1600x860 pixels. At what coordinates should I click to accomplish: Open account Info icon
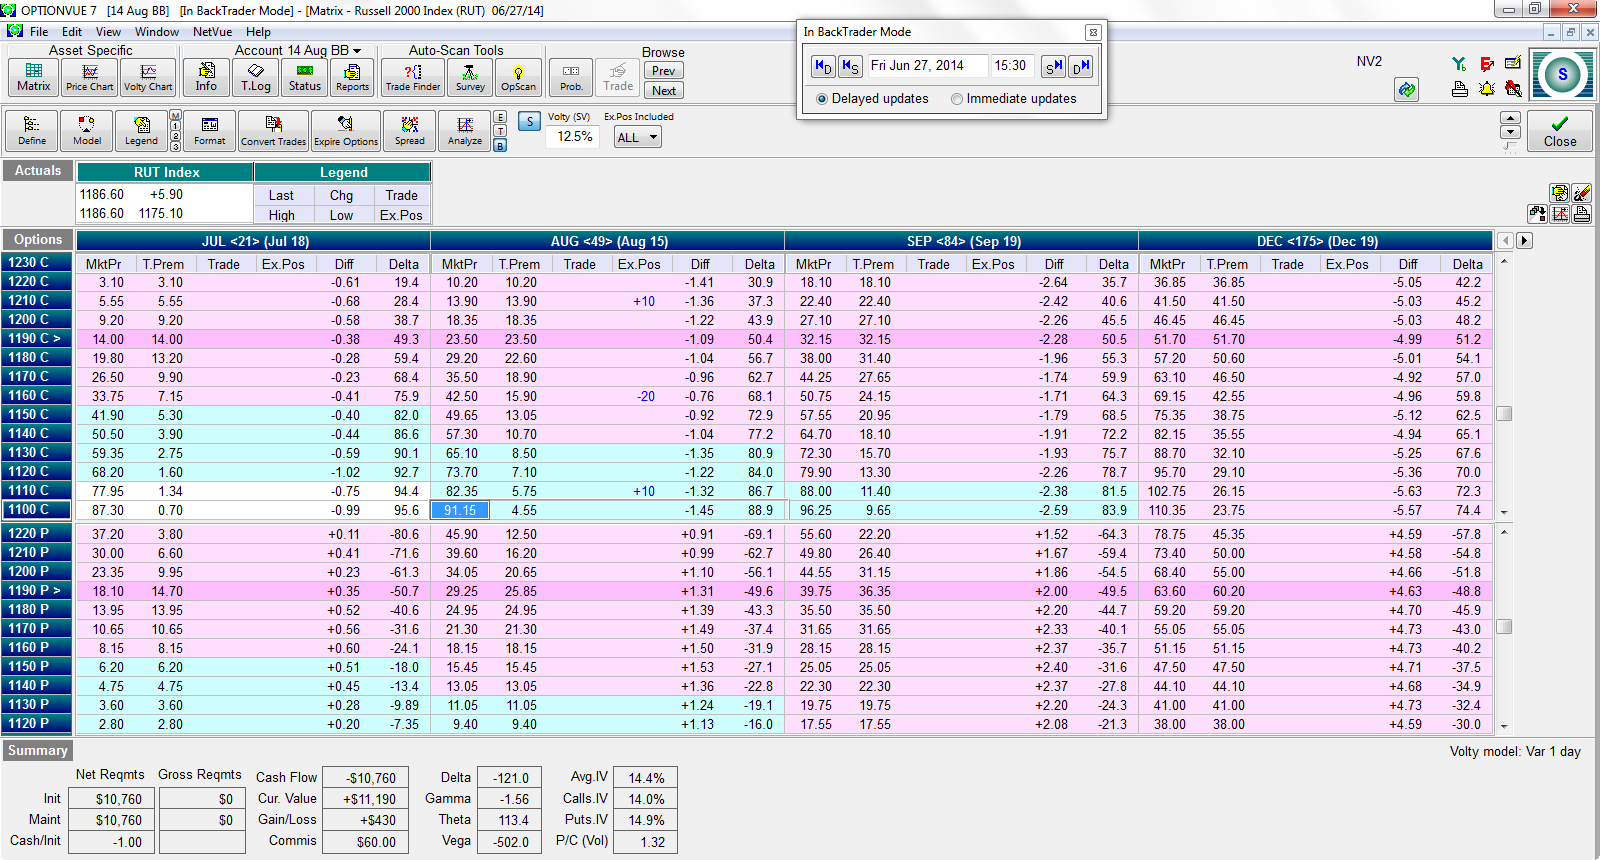pos(206,77)
